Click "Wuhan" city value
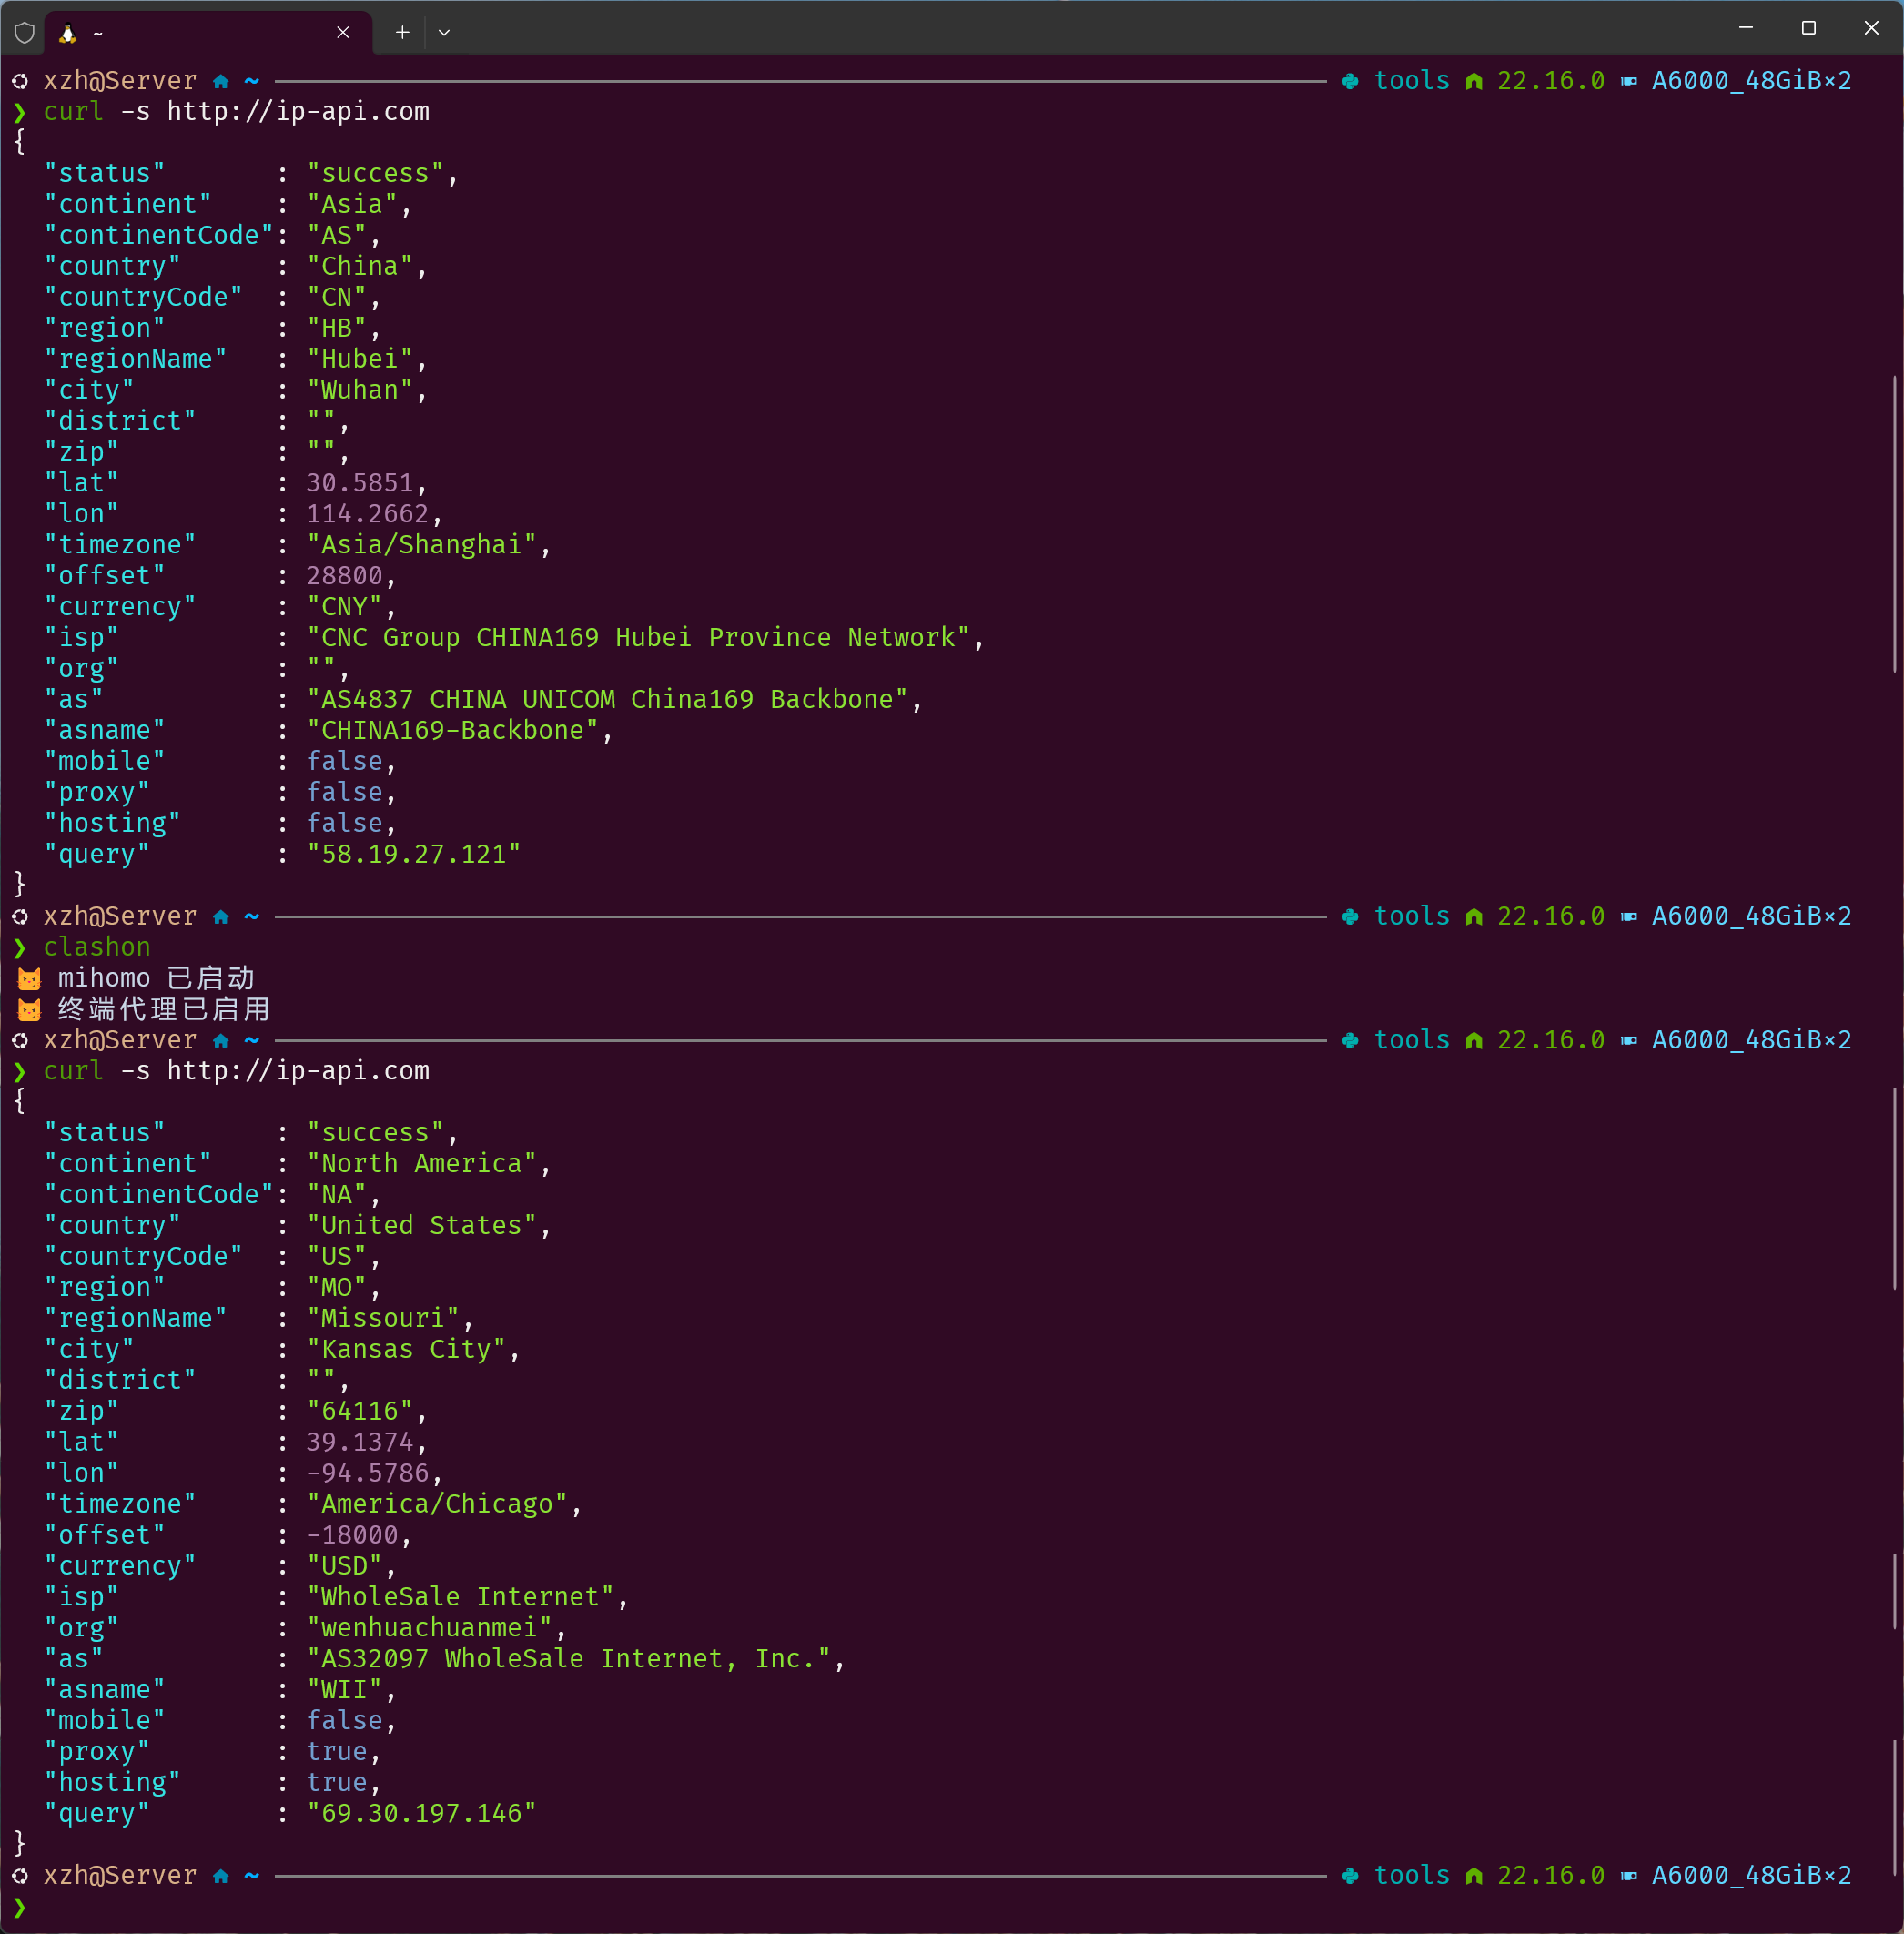The height and width of the screenshot is (1934, 1904). [x=360, y=391]
